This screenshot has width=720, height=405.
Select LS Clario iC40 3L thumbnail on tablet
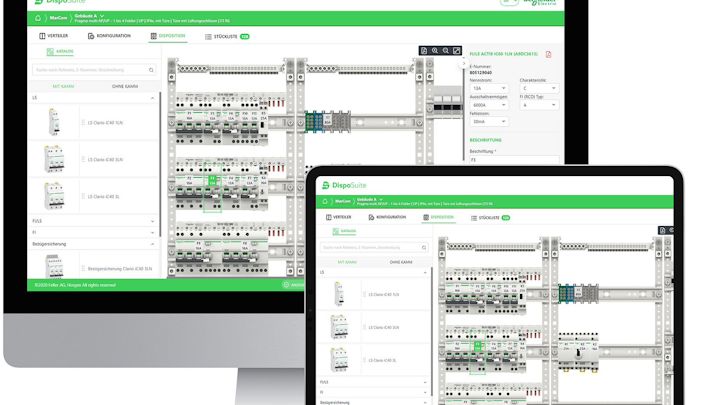(339, 360)
